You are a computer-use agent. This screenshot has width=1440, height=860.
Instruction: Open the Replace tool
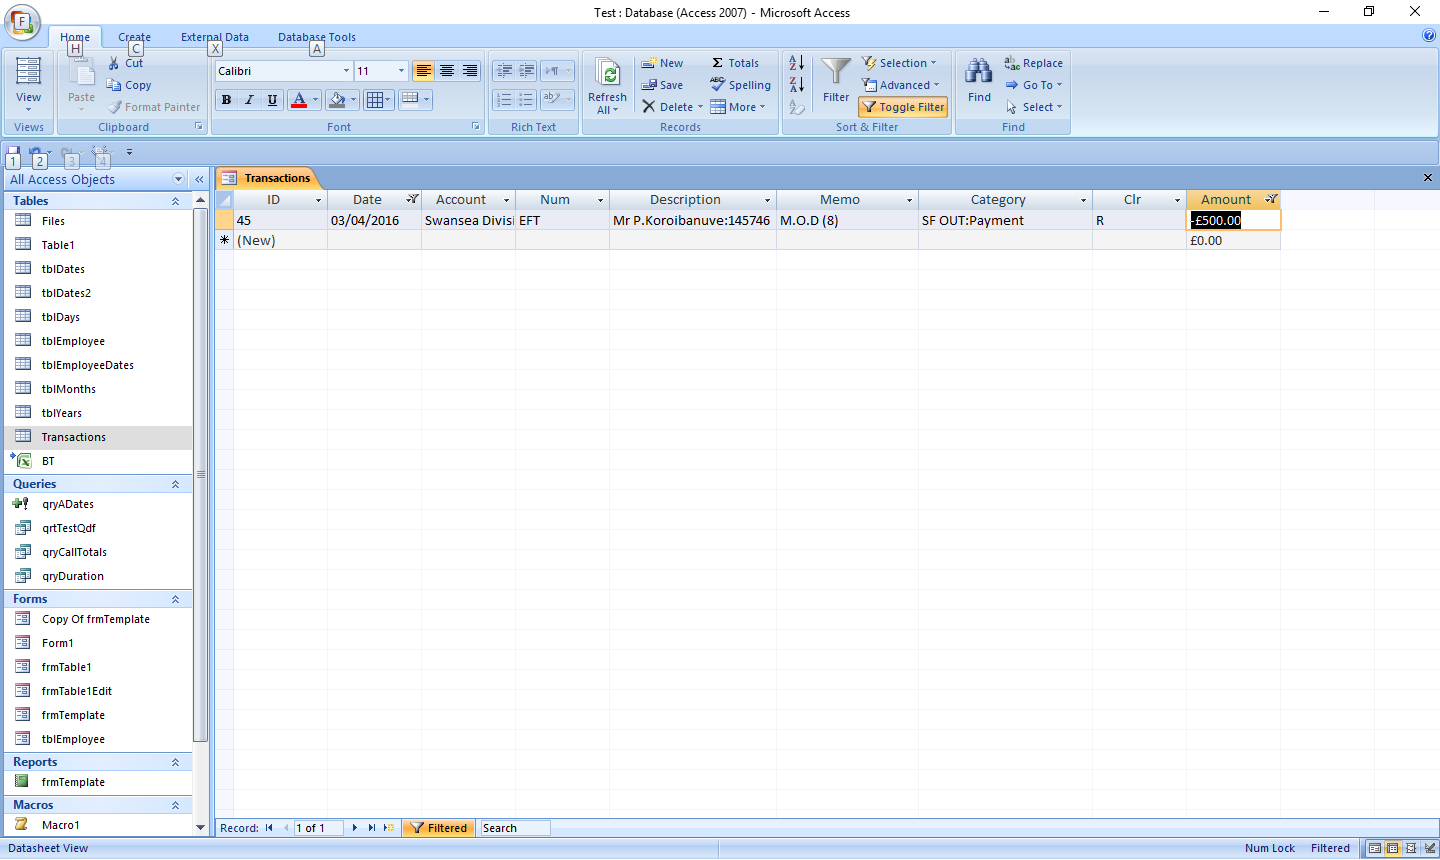click(1033, 63)
